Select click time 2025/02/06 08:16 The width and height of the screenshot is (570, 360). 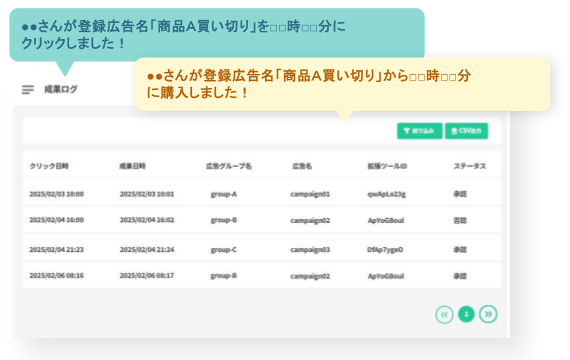click(57, 276)
